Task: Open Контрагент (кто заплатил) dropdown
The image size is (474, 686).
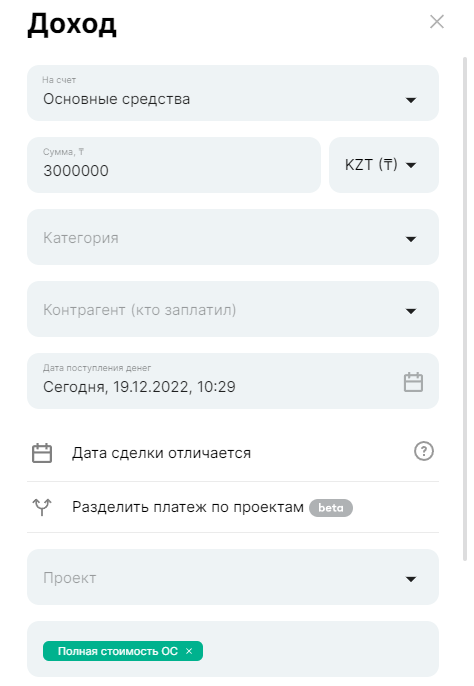Action: point(233,309)
